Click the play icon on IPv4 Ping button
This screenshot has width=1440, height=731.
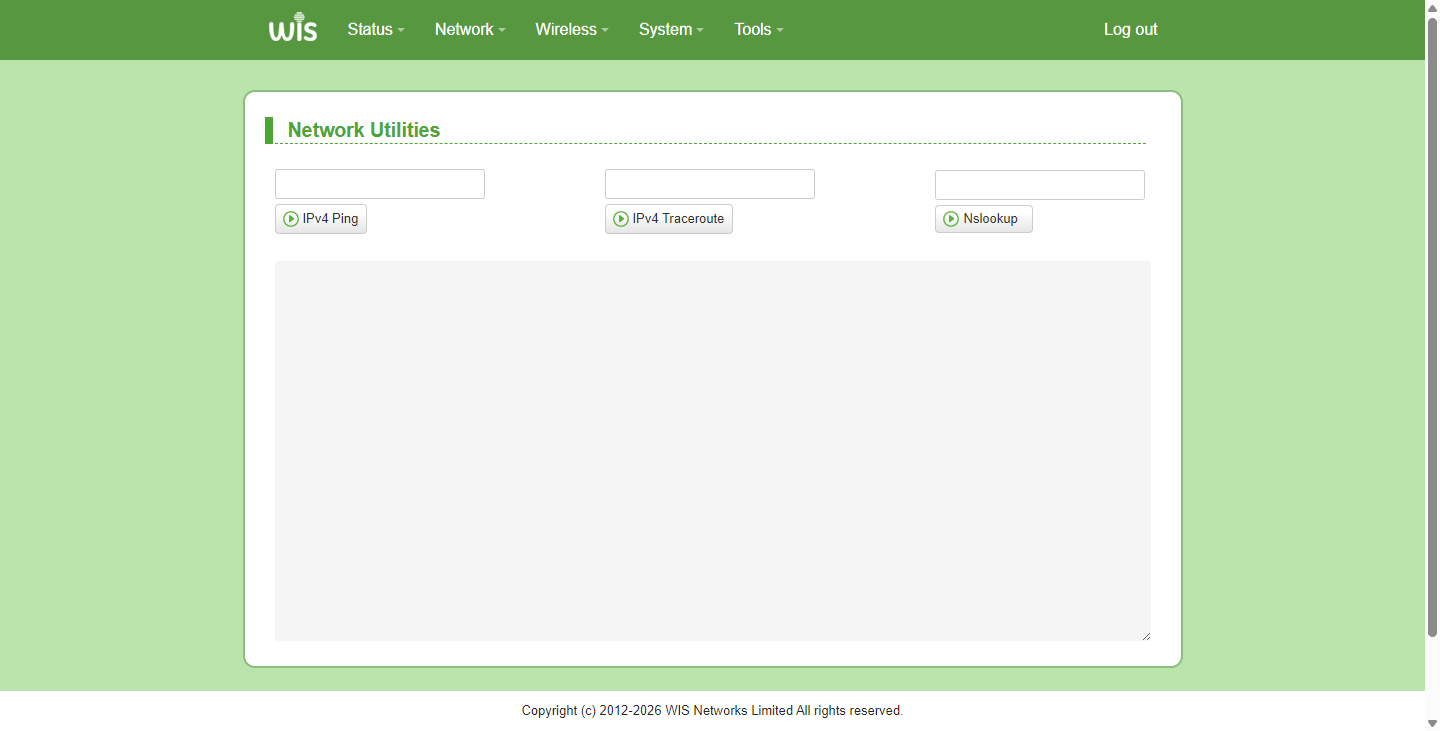click(x=291, y=219)
